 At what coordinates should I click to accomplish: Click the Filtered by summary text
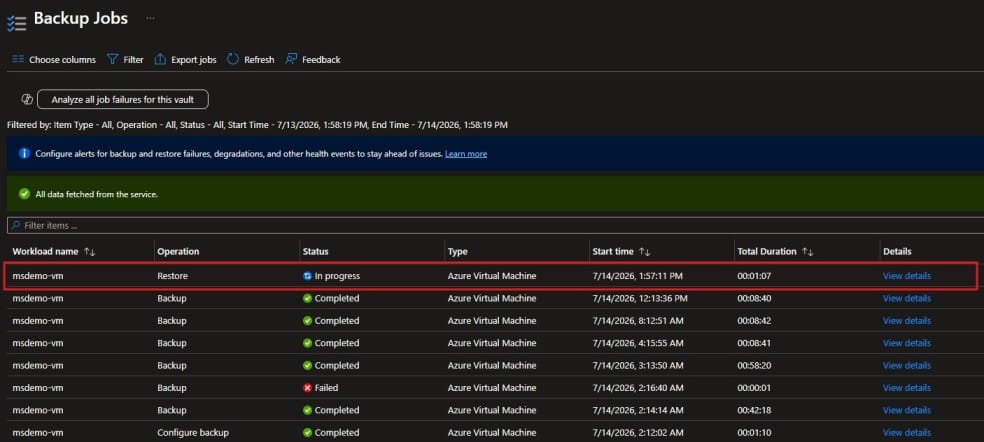point(257,125)
